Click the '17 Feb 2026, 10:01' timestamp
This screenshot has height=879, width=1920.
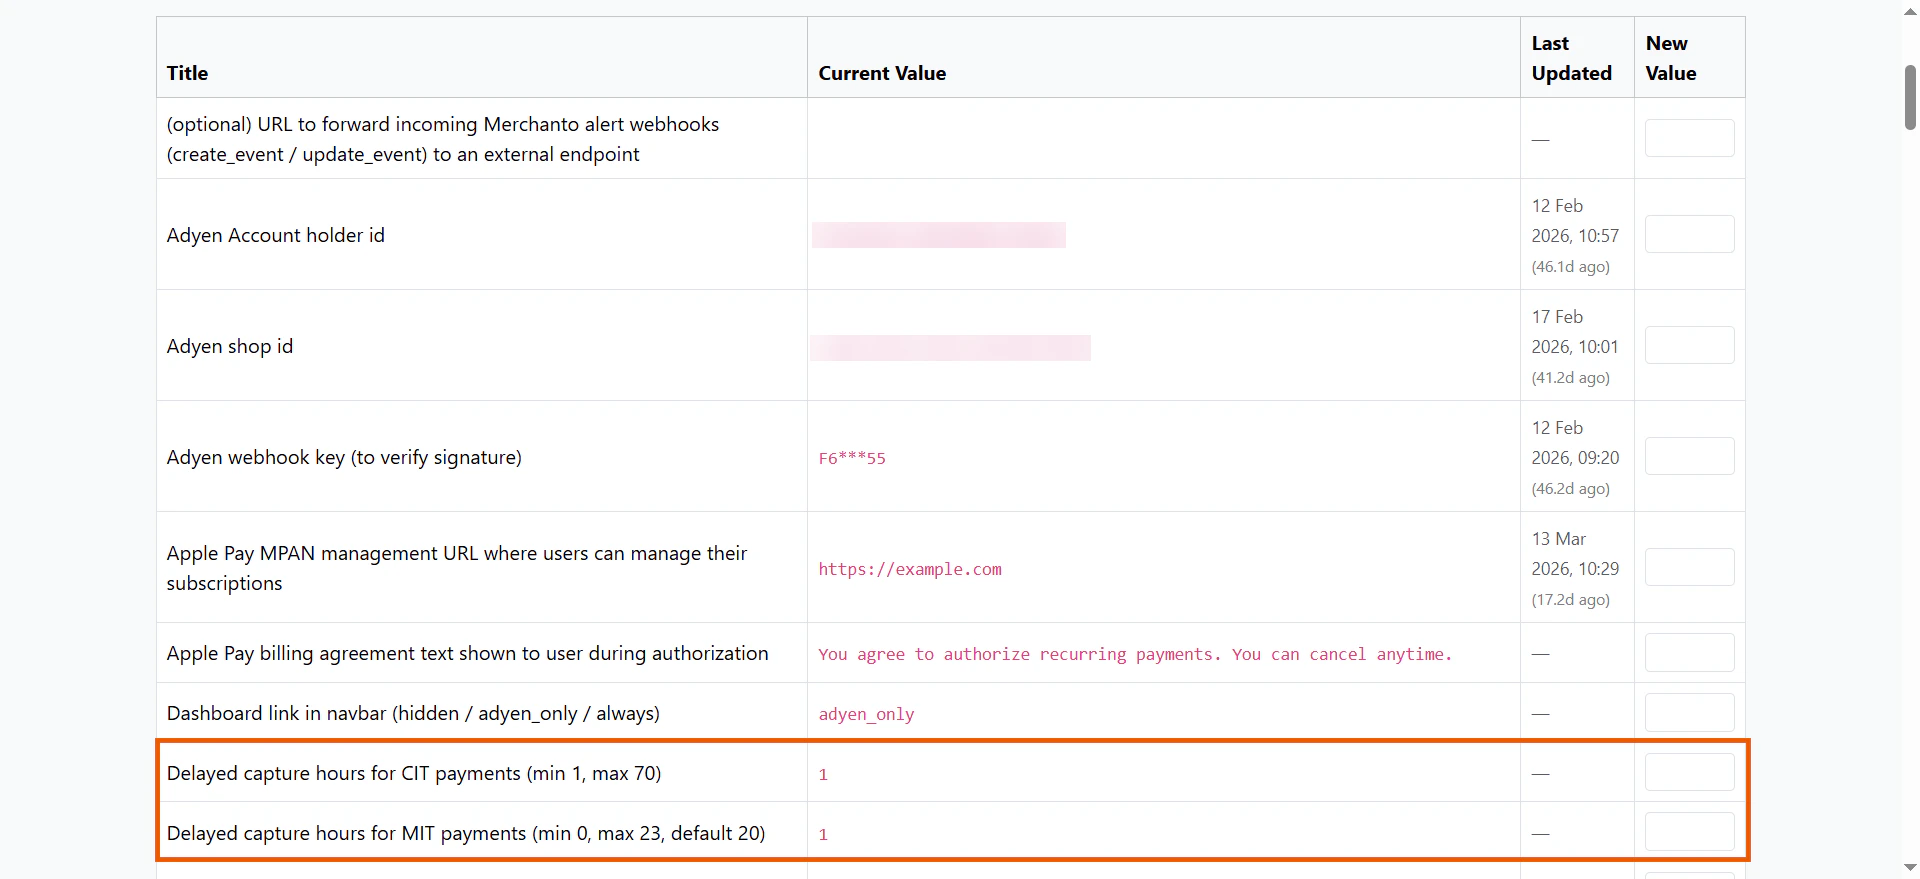point(1575,331)
